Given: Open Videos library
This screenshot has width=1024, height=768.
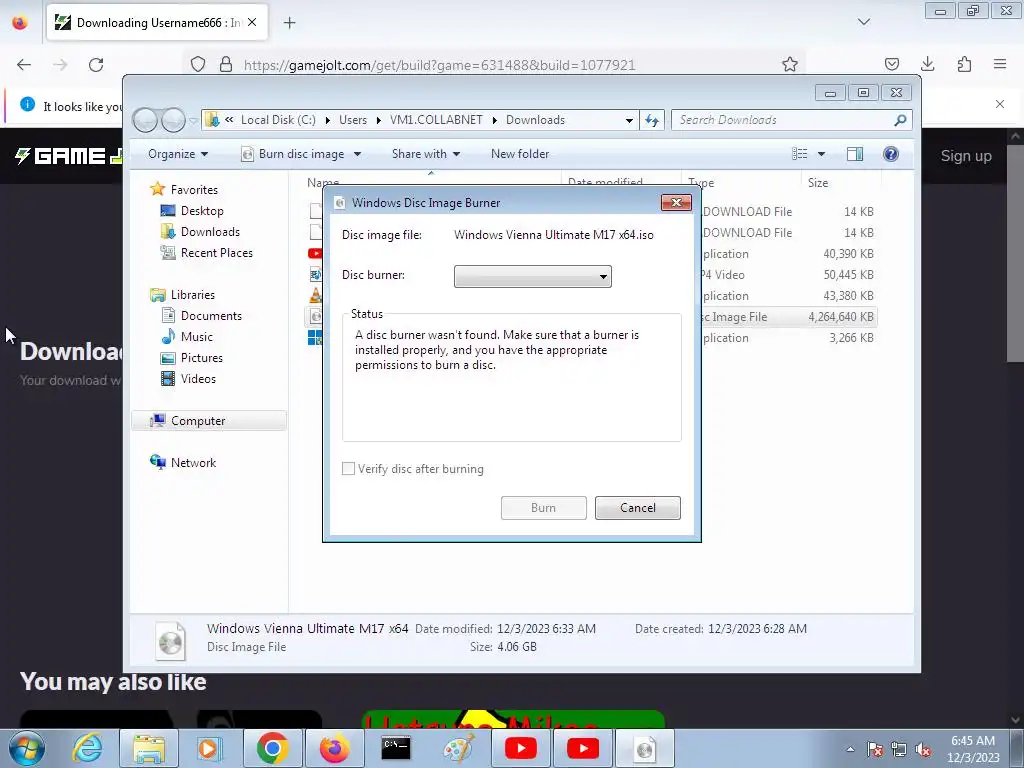Looking at the screenshot, I should [198, 379].
